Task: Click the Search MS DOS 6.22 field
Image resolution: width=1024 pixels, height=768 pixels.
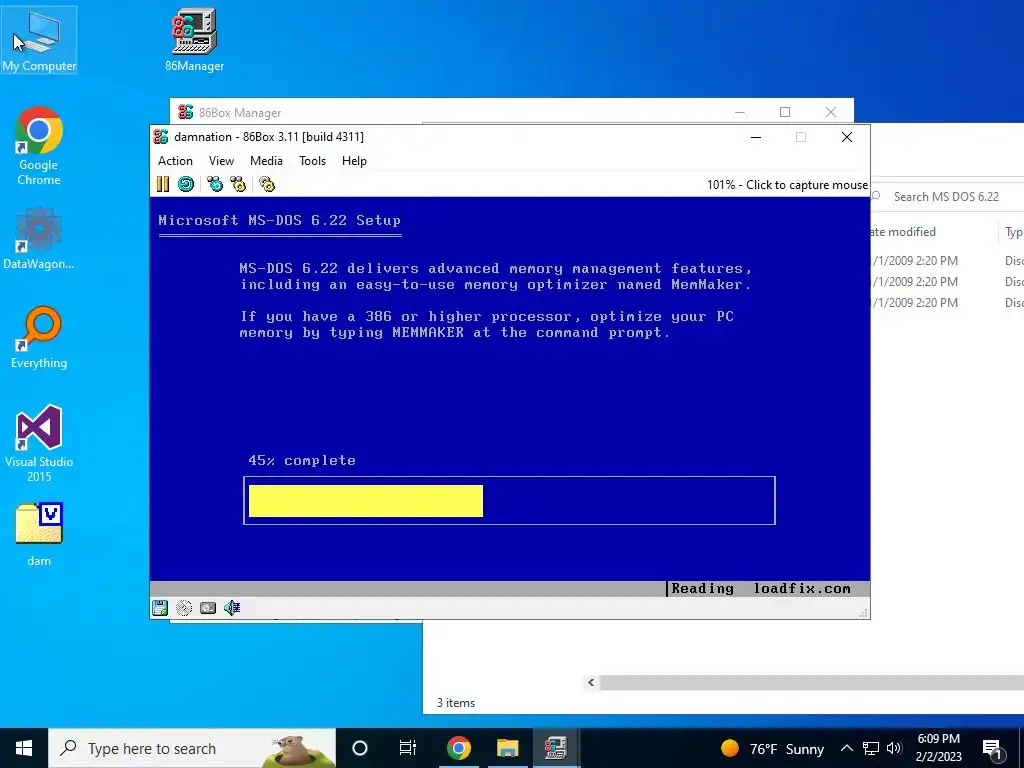Action: (x=948, y=197)
